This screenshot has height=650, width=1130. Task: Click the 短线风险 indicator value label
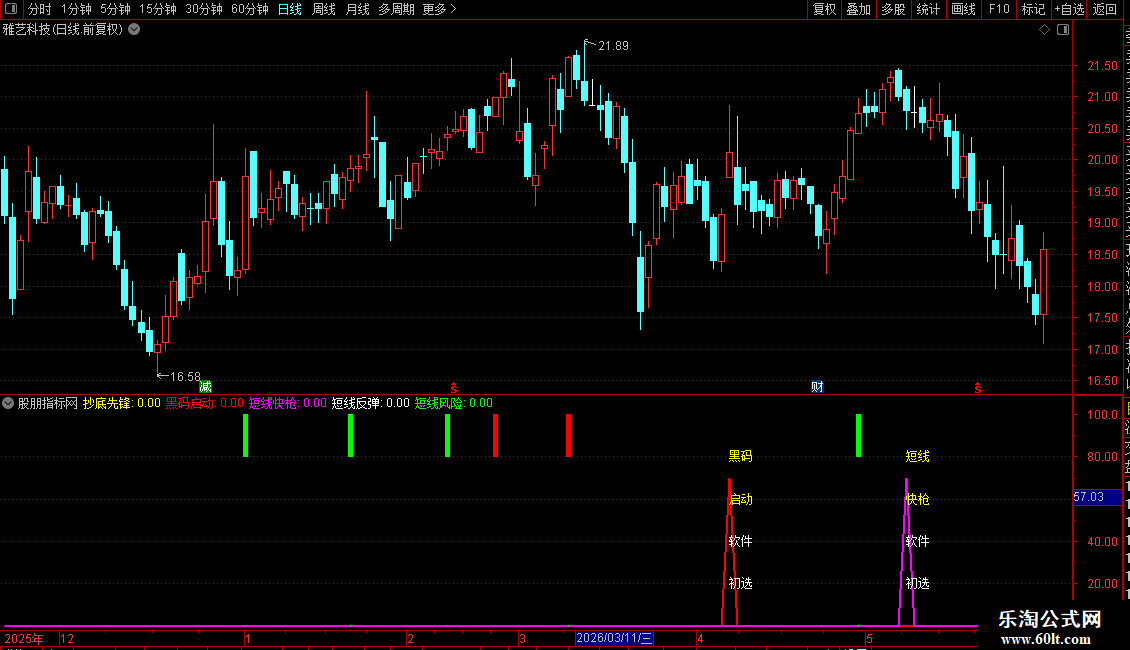[453, 403]
